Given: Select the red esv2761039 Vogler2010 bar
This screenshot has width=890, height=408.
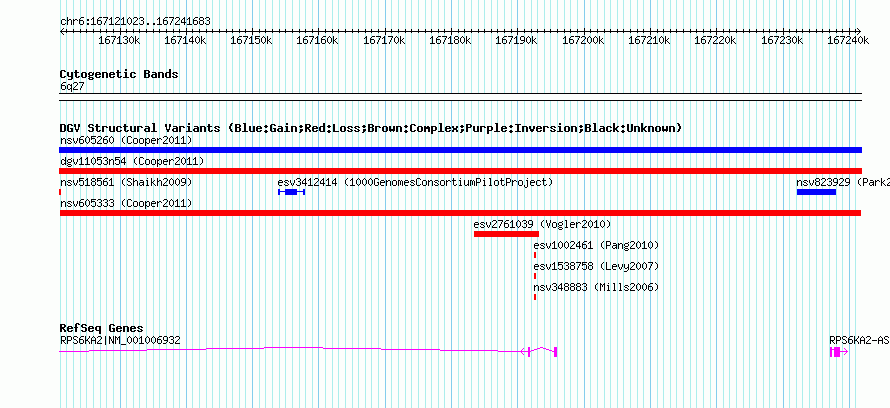Looking at the screenshot, I should point(506,234).
